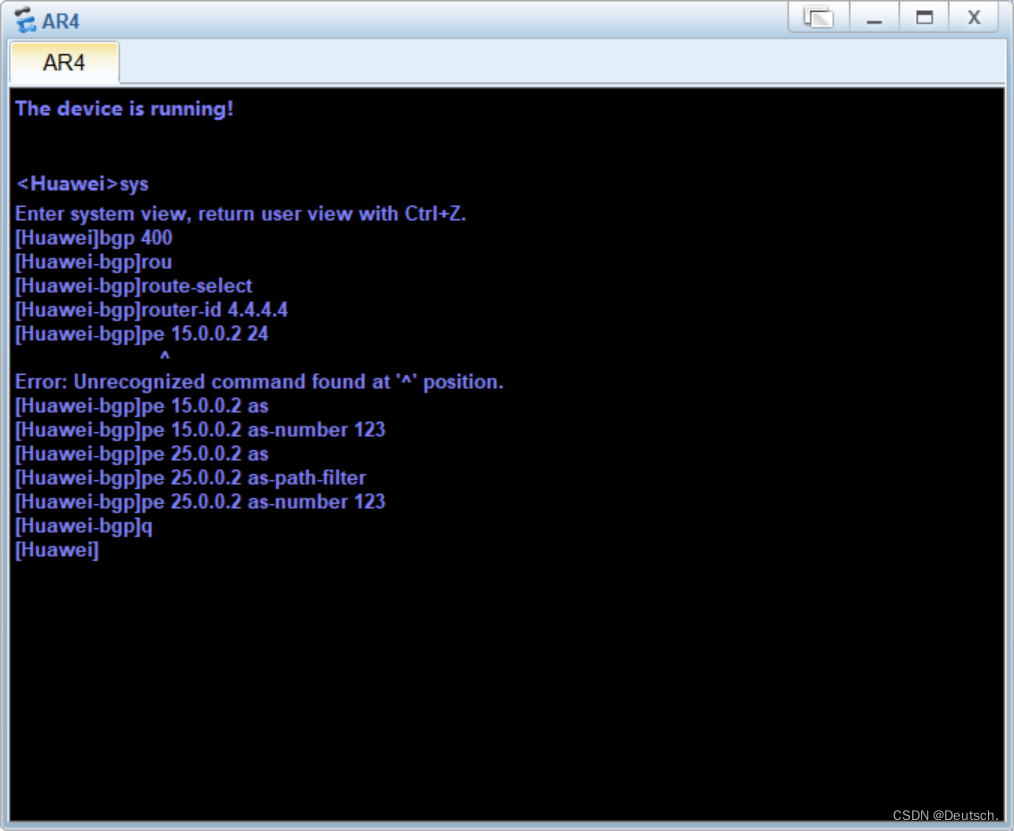Click 'Enter system view' message line
1014x831 pixels.
[x=241, y=213]
